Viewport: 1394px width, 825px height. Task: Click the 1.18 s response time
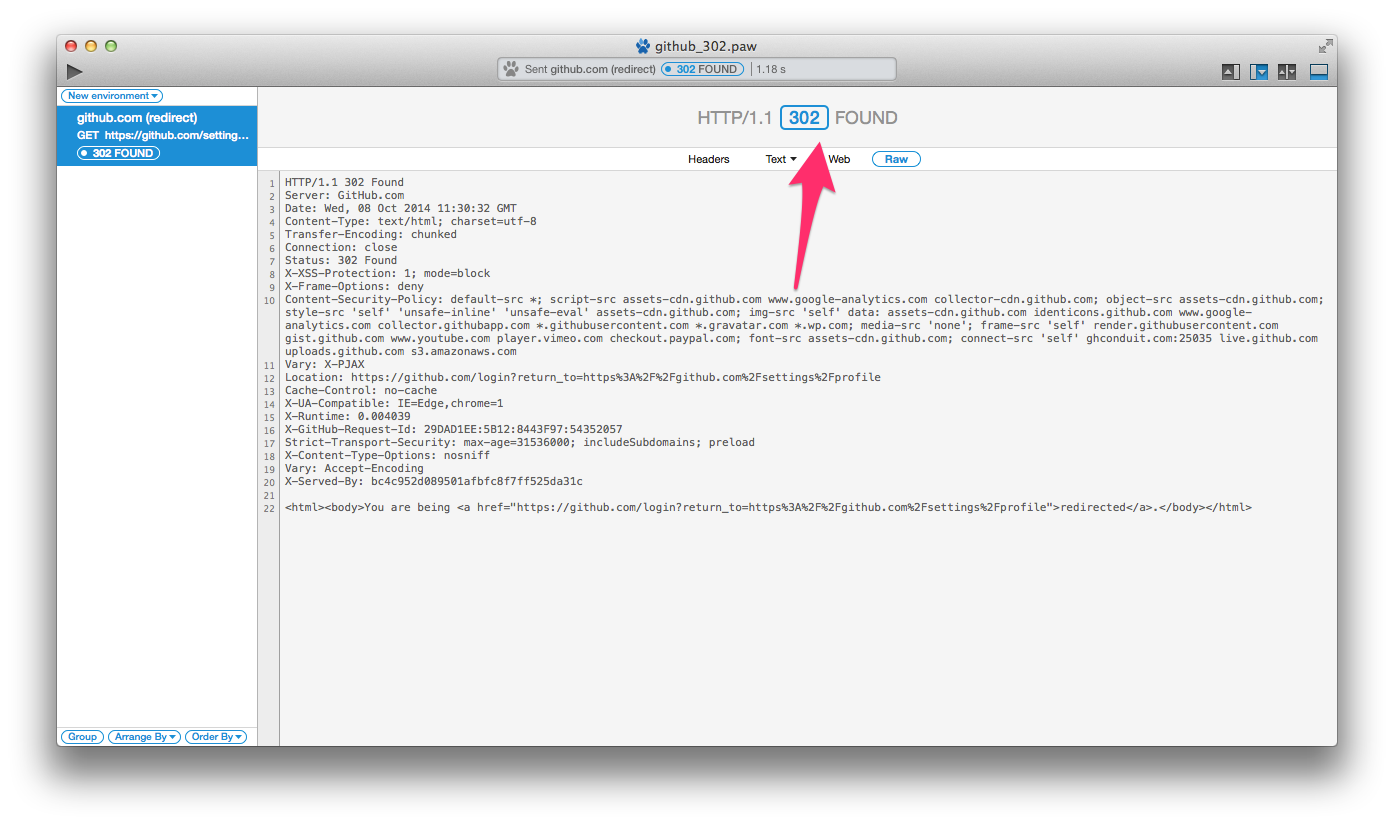[771, 70]
